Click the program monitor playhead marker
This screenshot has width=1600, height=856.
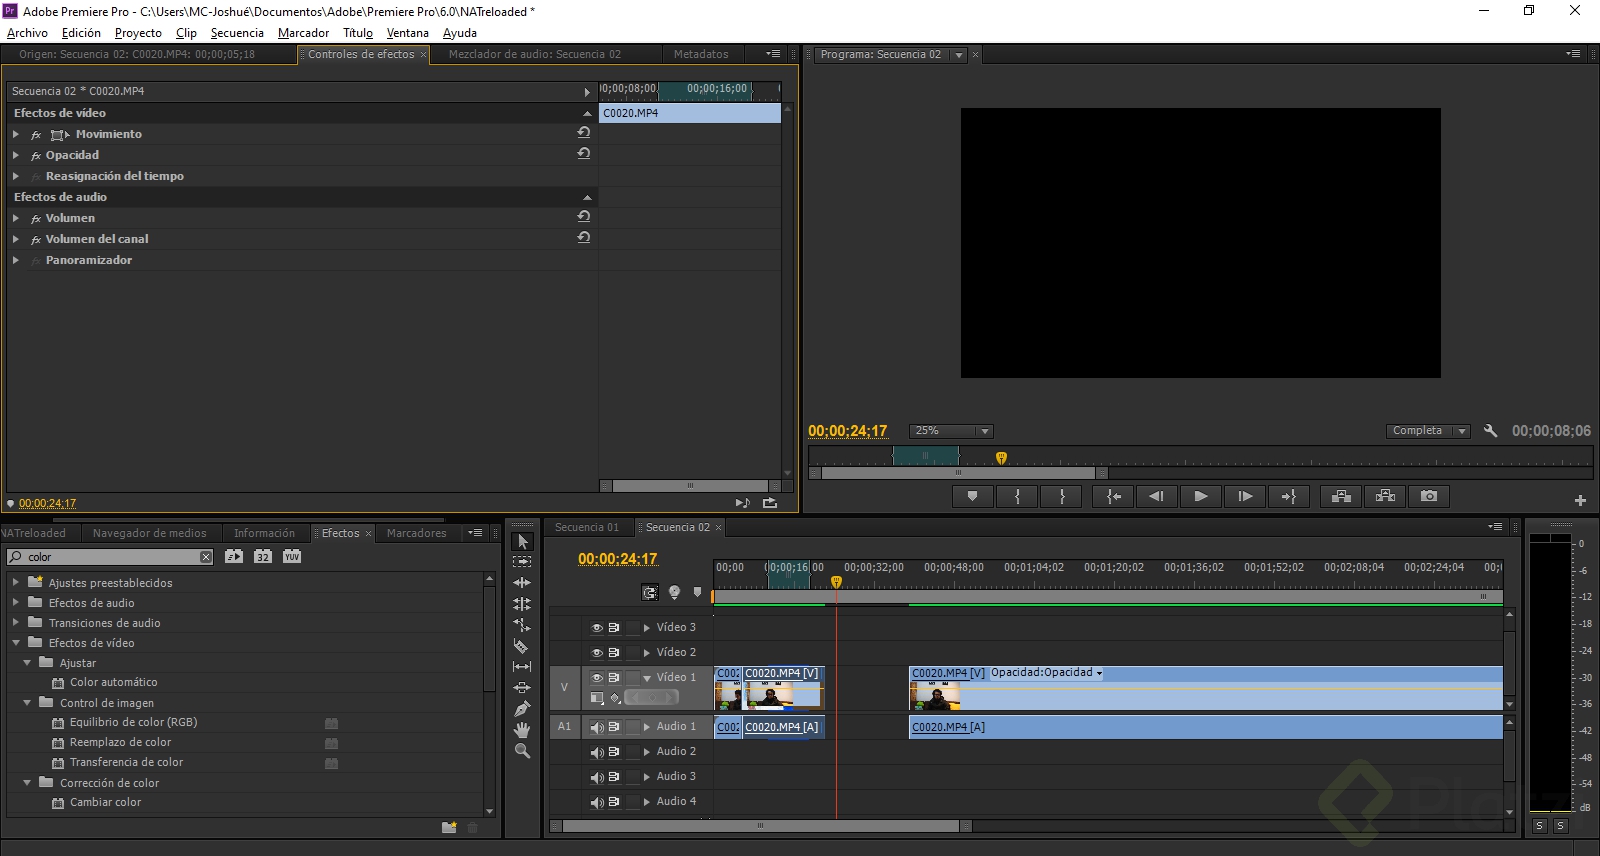[1001, 457]
